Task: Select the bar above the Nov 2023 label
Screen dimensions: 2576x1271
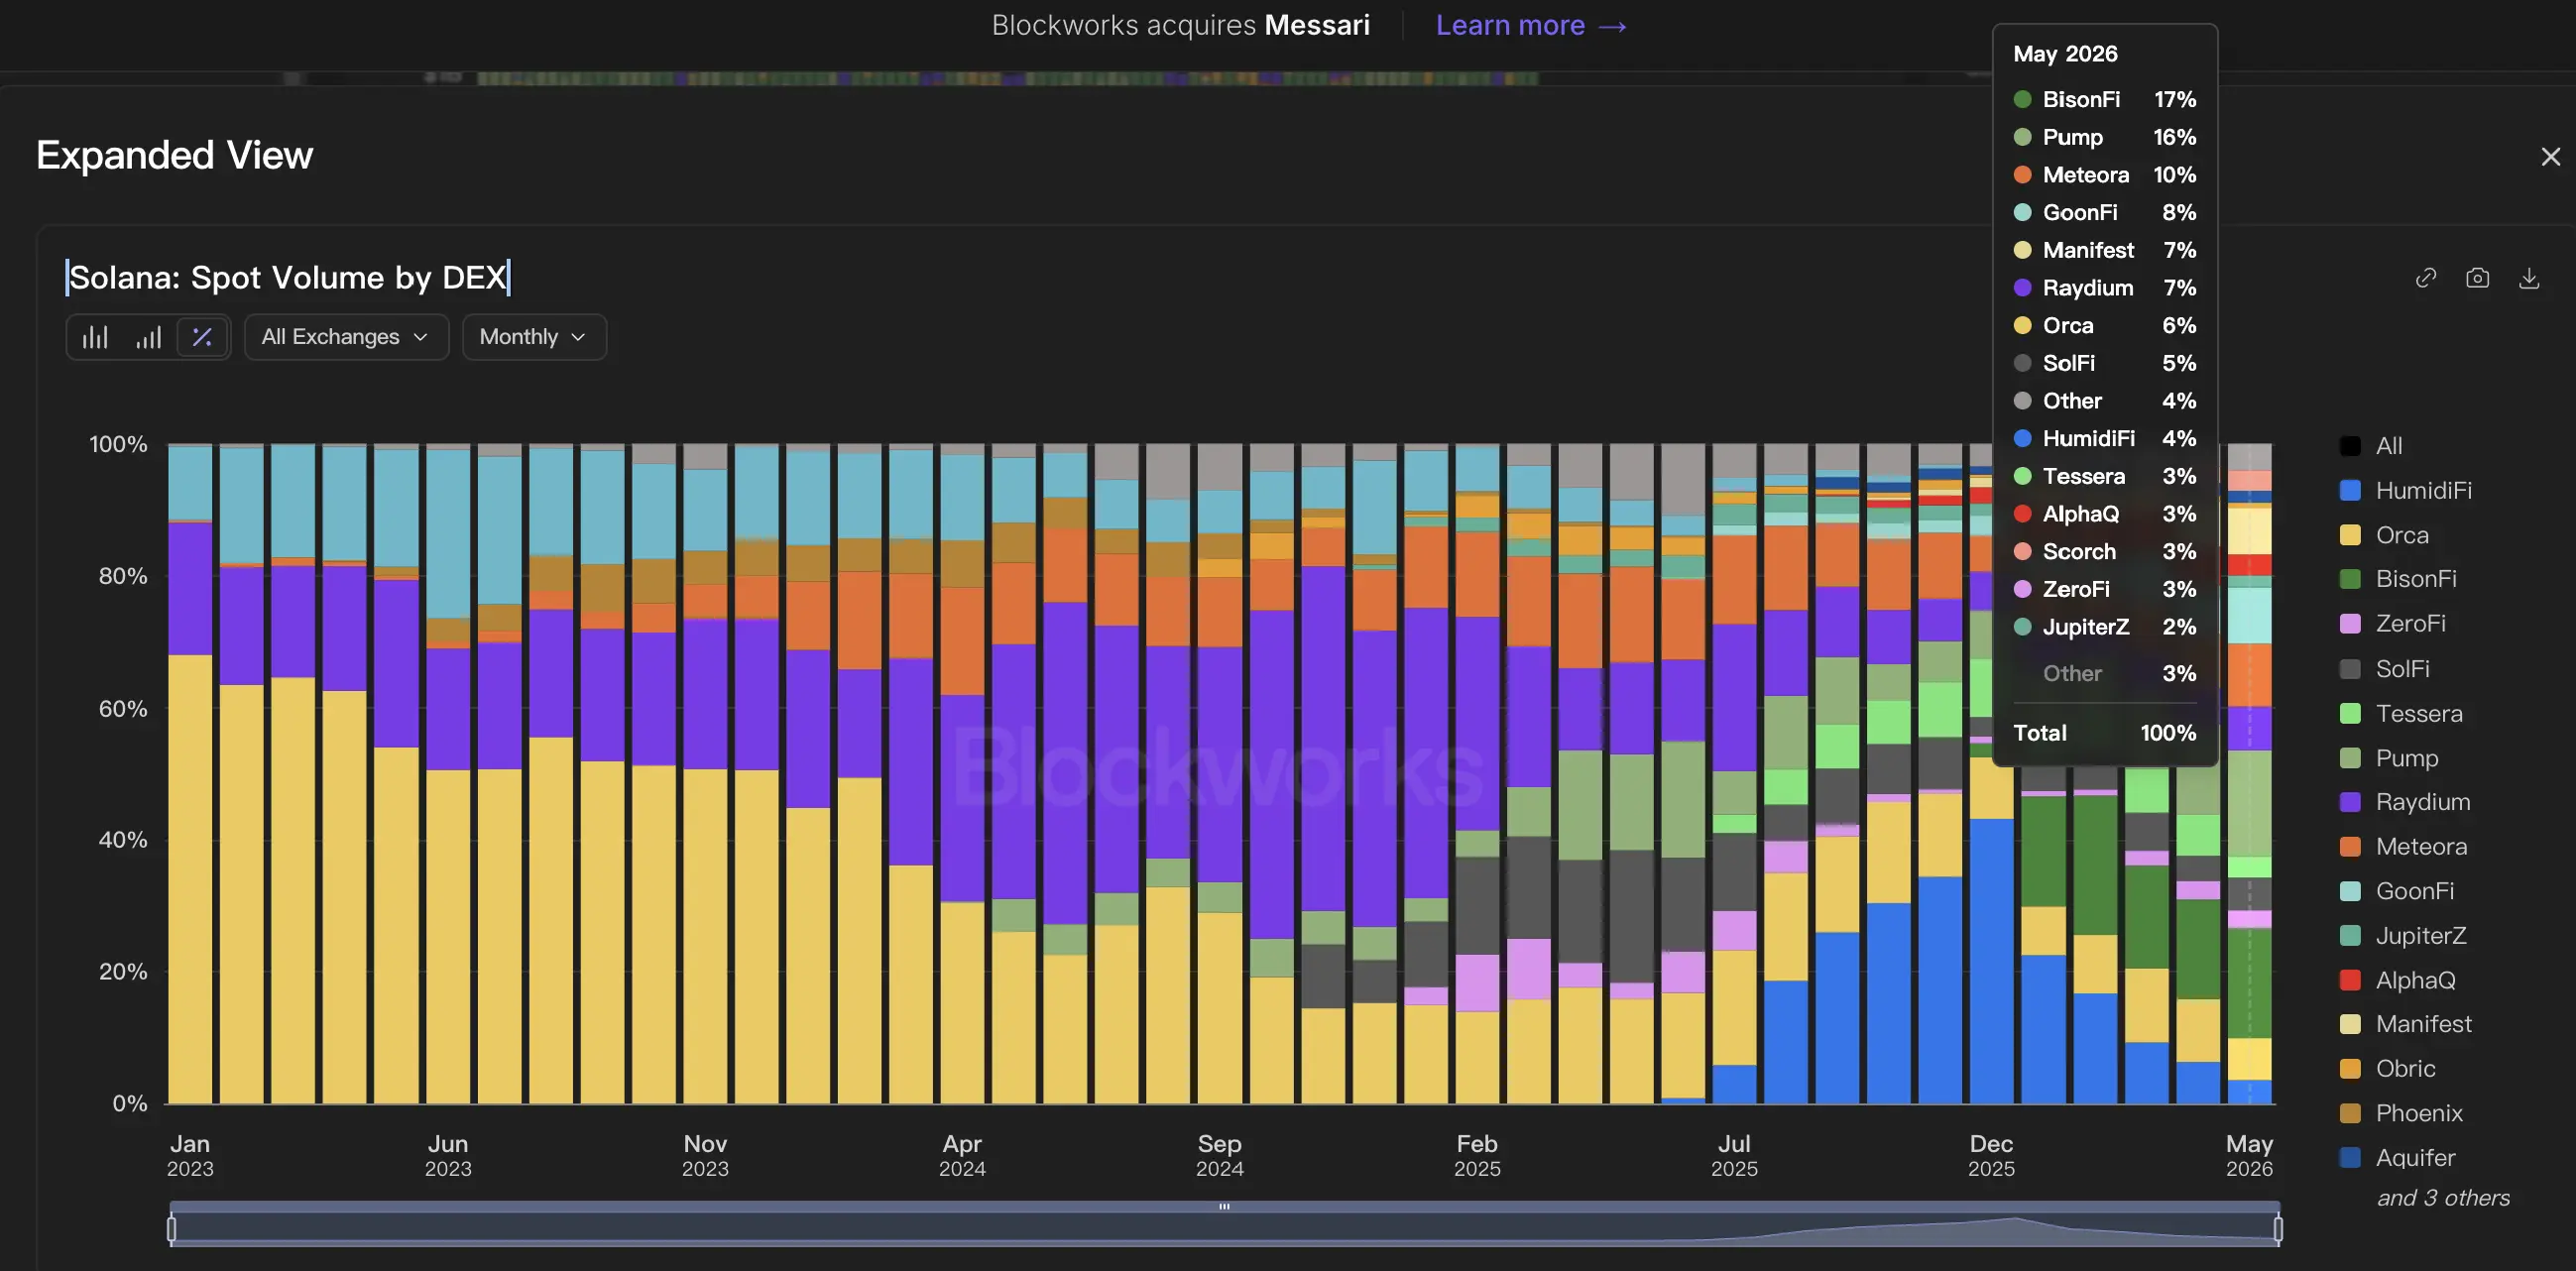Action: (705, 774)
